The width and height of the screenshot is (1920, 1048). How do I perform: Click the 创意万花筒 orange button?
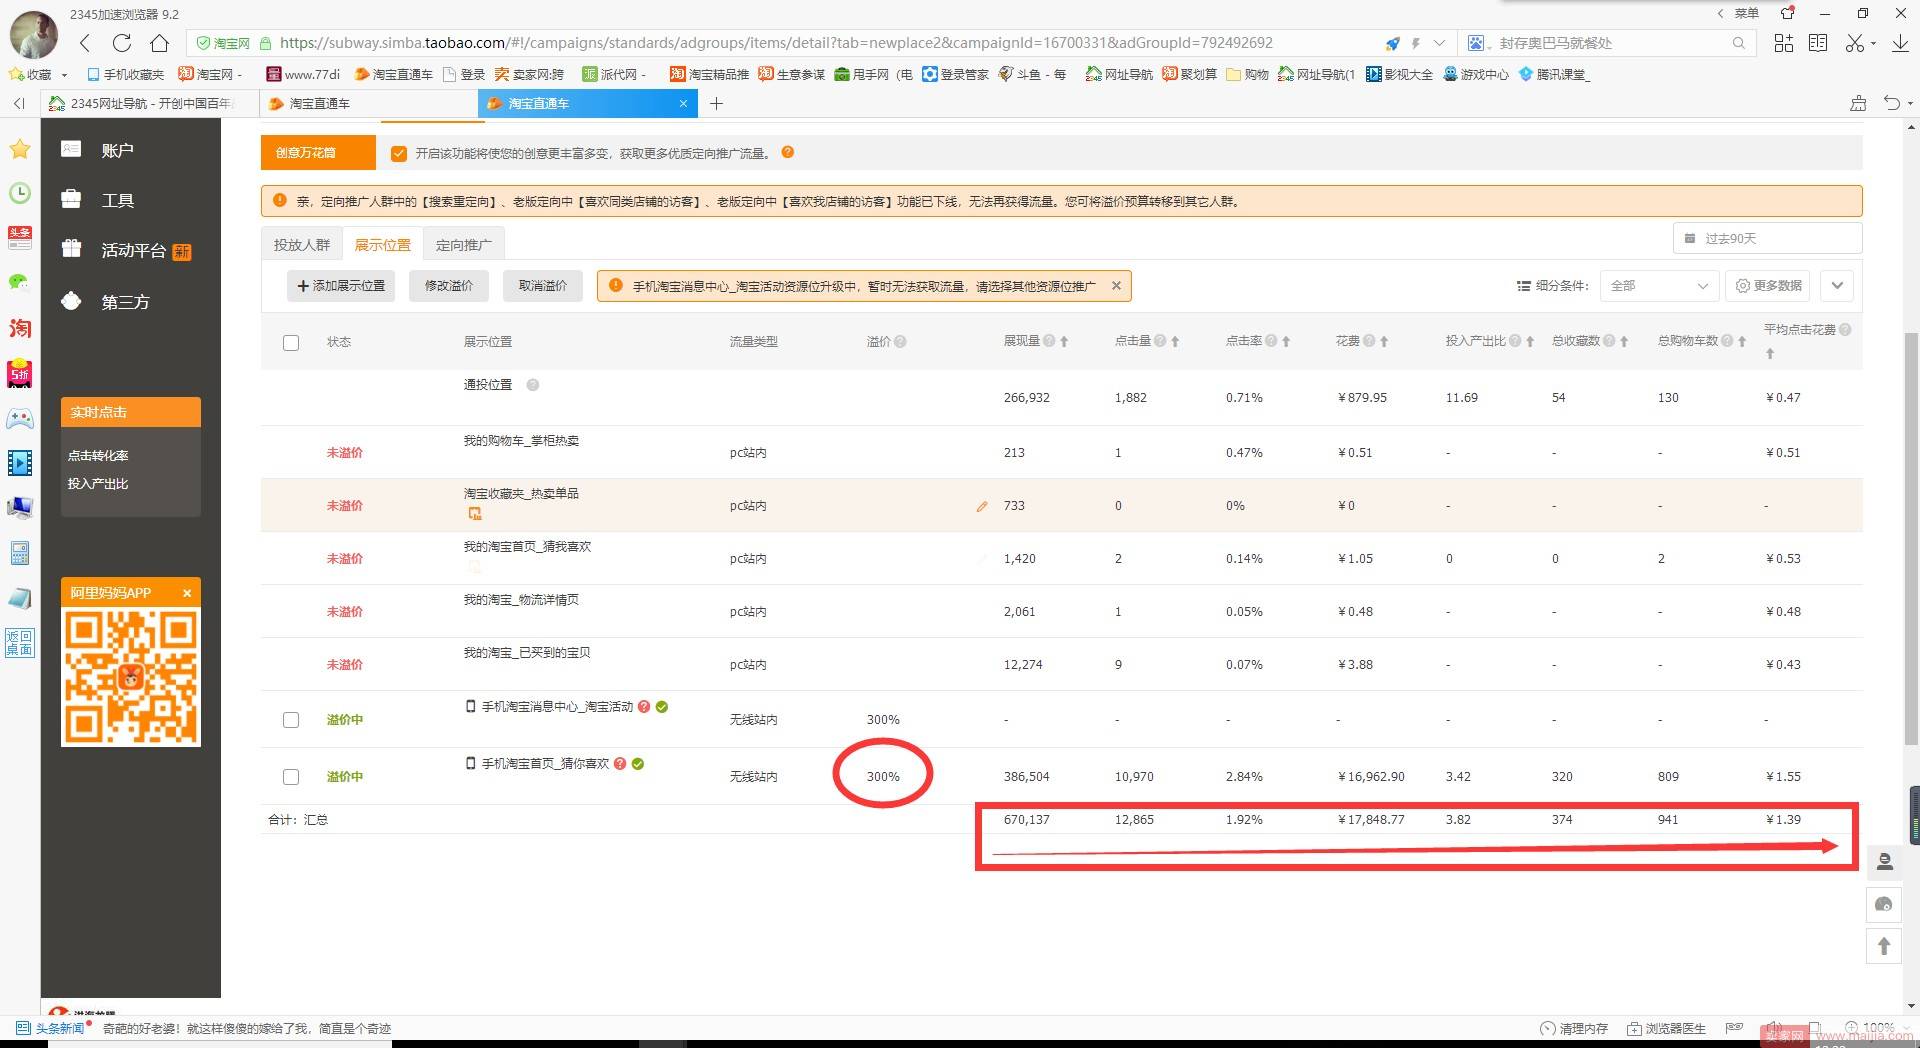(x=318, y=153)
